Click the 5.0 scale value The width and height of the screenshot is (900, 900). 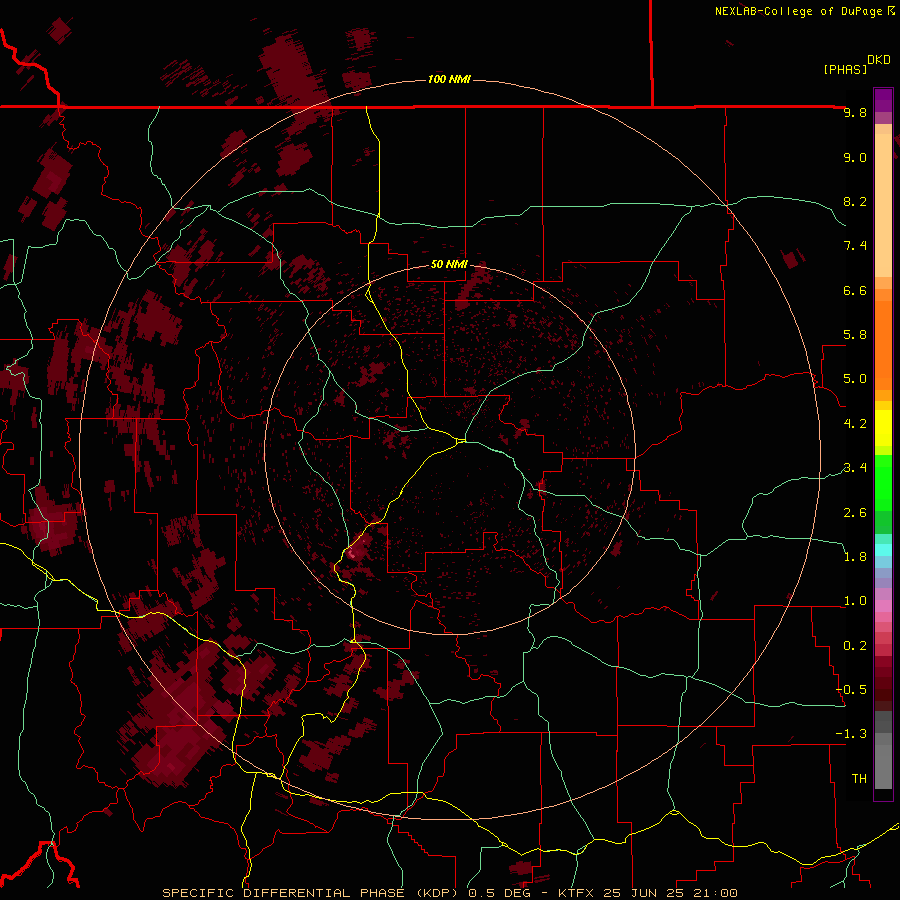click(855, 379)
